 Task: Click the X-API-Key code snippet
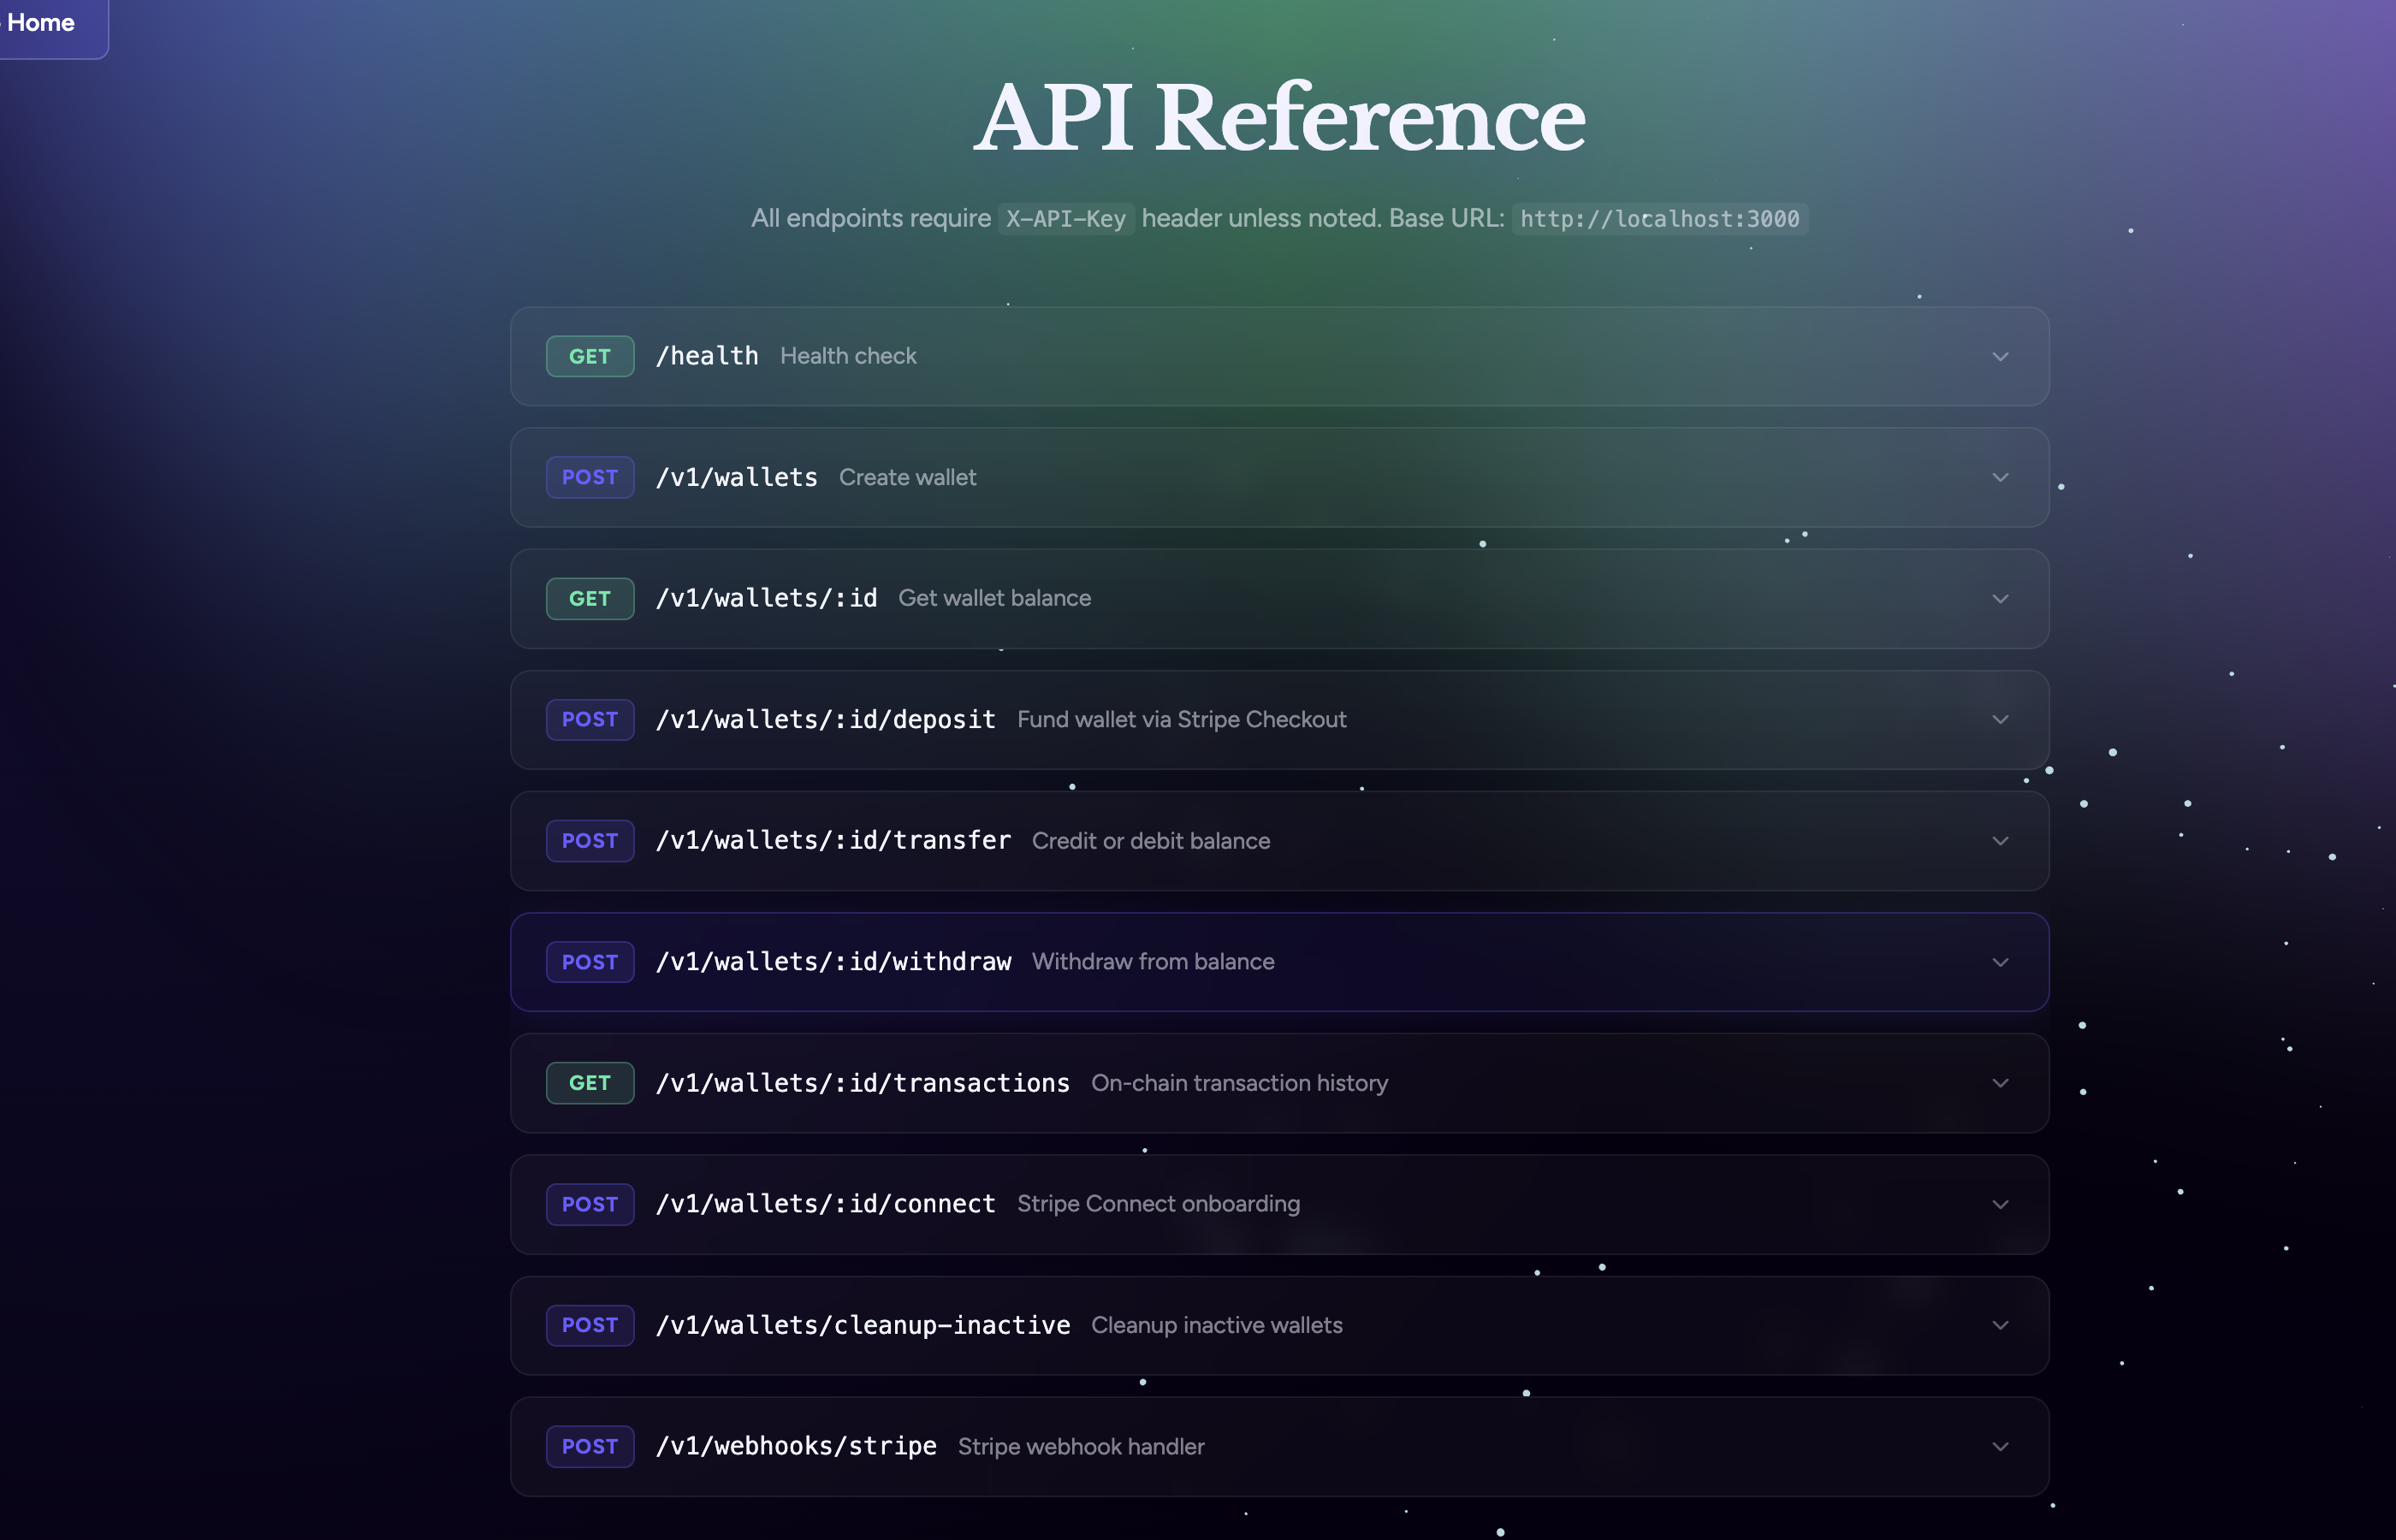pos(1065,219)
